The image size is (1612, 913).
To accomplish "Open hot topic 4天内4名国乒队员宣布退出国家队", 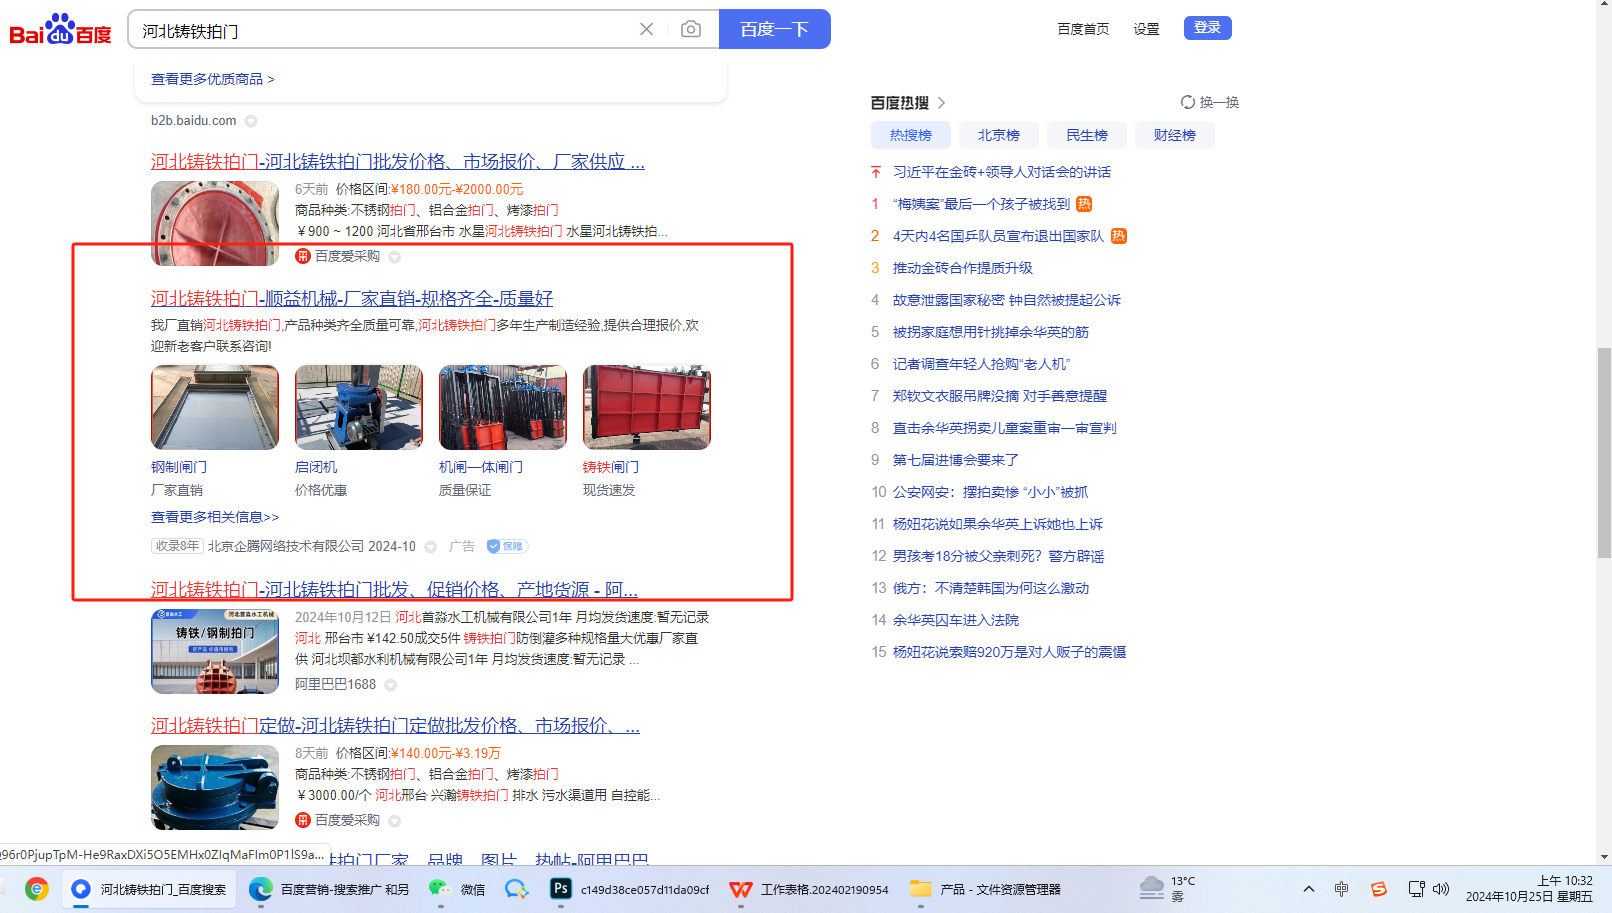I will pyautogui.click(x=998, y=236).
